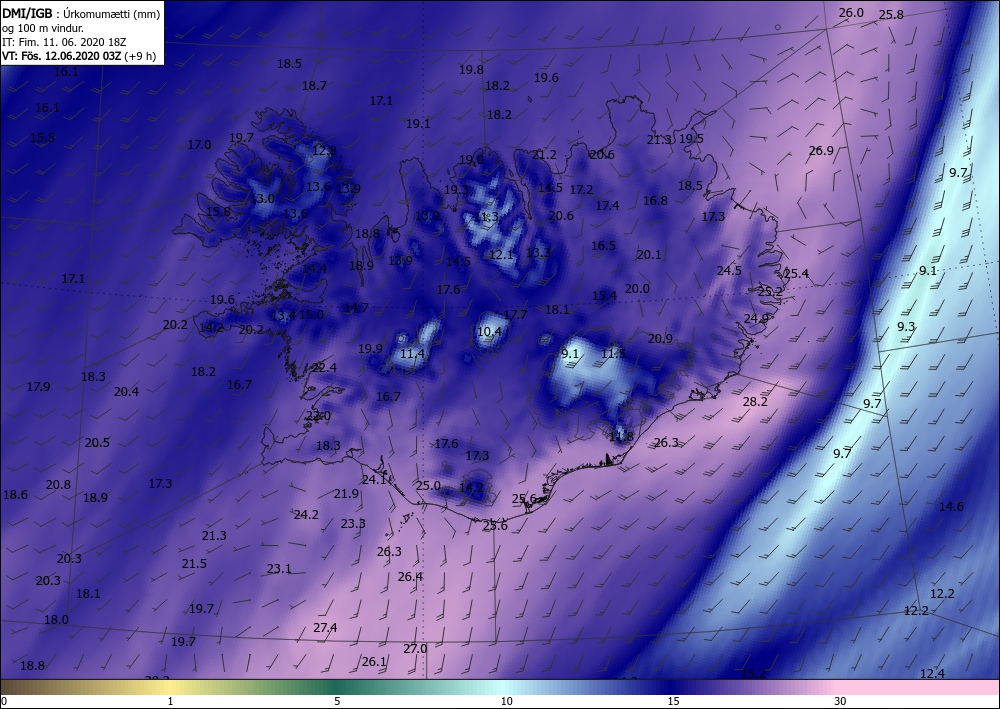Click the map value 12.8
Image resolution: width=1000 pixels, height=709 pixels.
(x=324, y=151)
